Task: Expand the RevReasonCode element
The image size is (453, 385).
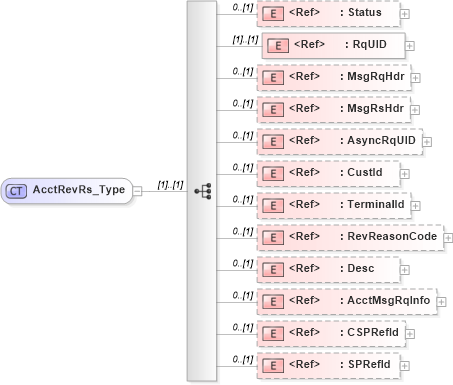Action: (x=448, y=238)
